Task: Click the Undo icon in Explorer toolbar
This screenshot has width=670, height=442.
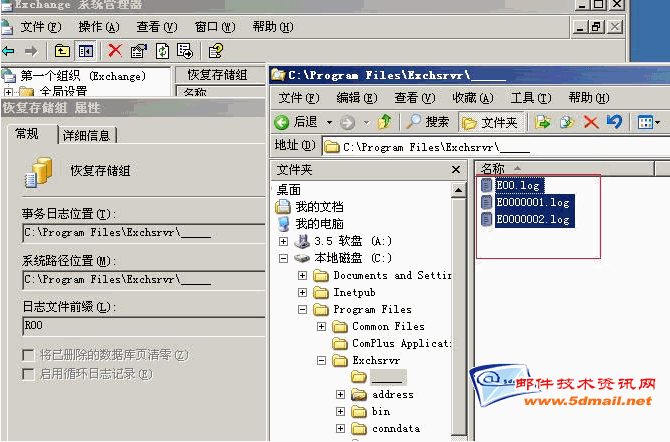Action: (x=614, y=122)
